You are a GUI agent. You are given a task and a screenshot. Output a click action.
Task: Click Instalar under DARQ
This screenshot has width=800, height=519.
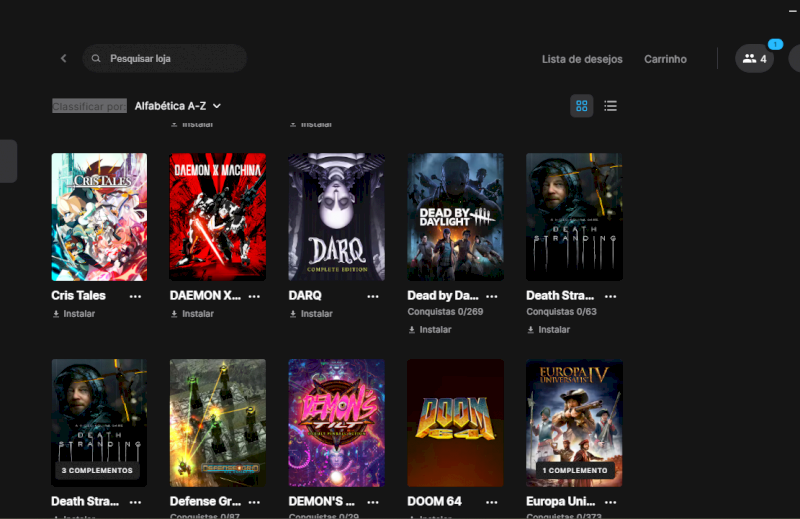click(x=311, y=314)
